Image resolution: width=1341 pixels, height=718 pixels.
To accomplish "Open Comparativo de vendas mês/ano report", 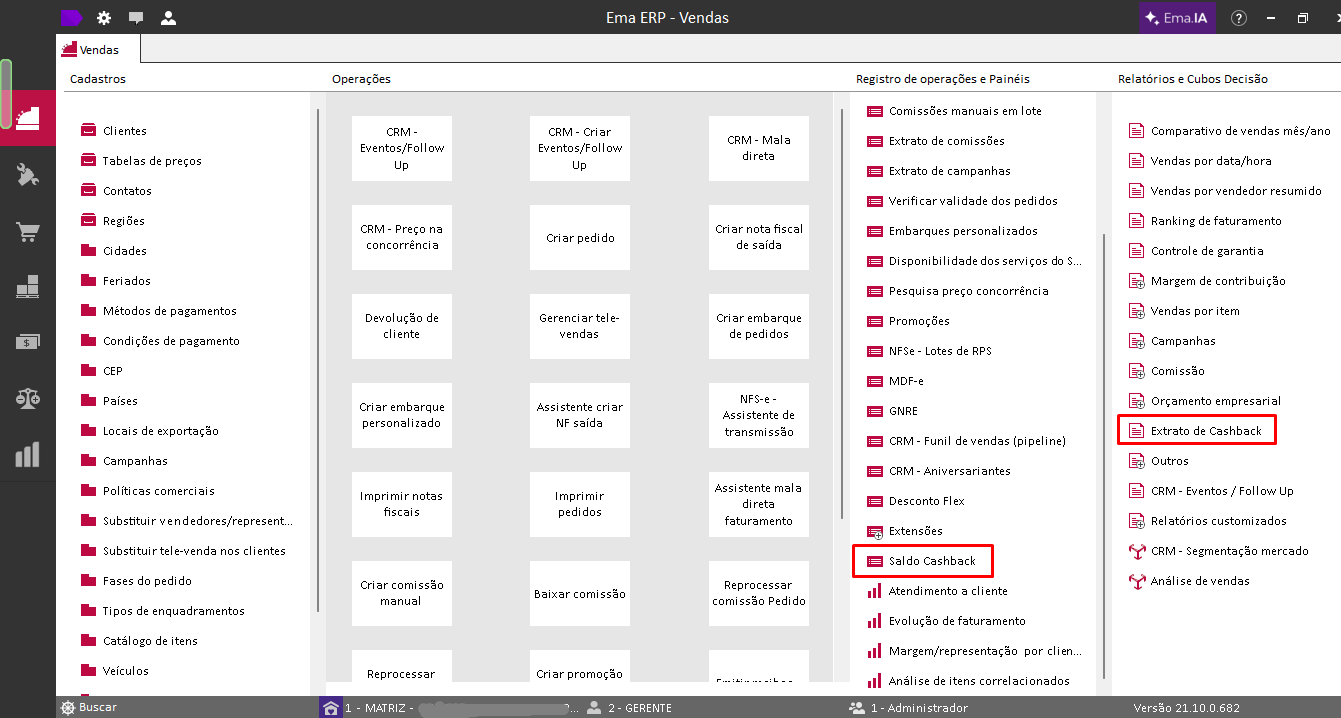I will 1241,131.
